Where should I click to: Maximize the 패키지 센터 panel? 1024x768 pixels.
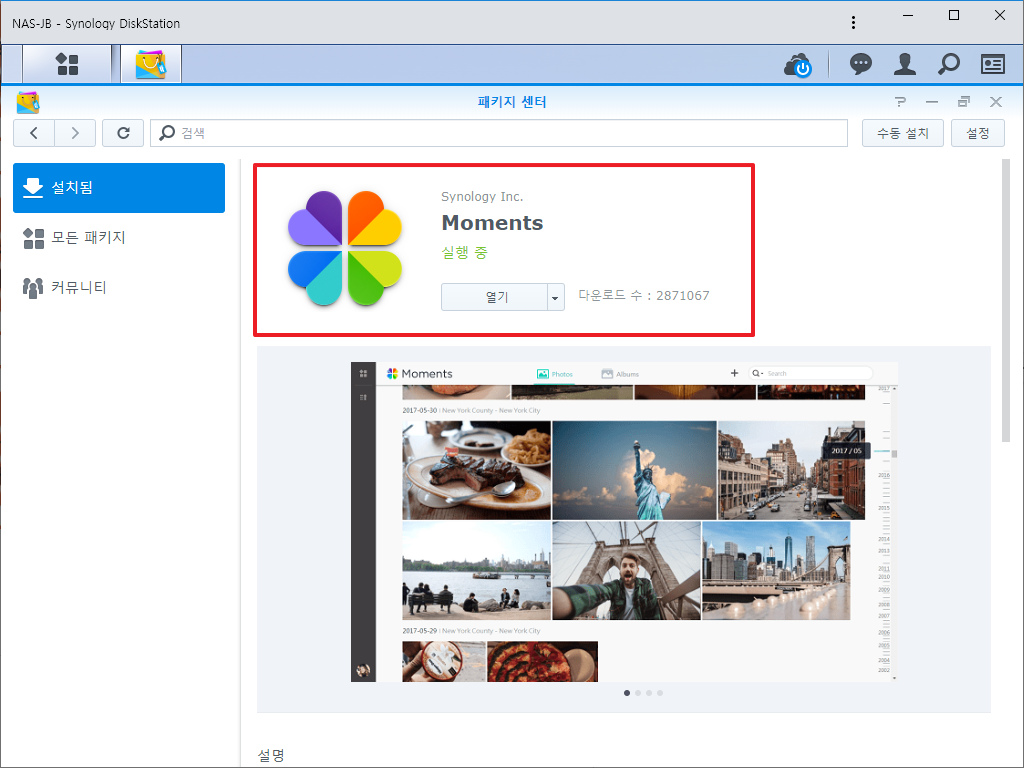coord(964,102)
